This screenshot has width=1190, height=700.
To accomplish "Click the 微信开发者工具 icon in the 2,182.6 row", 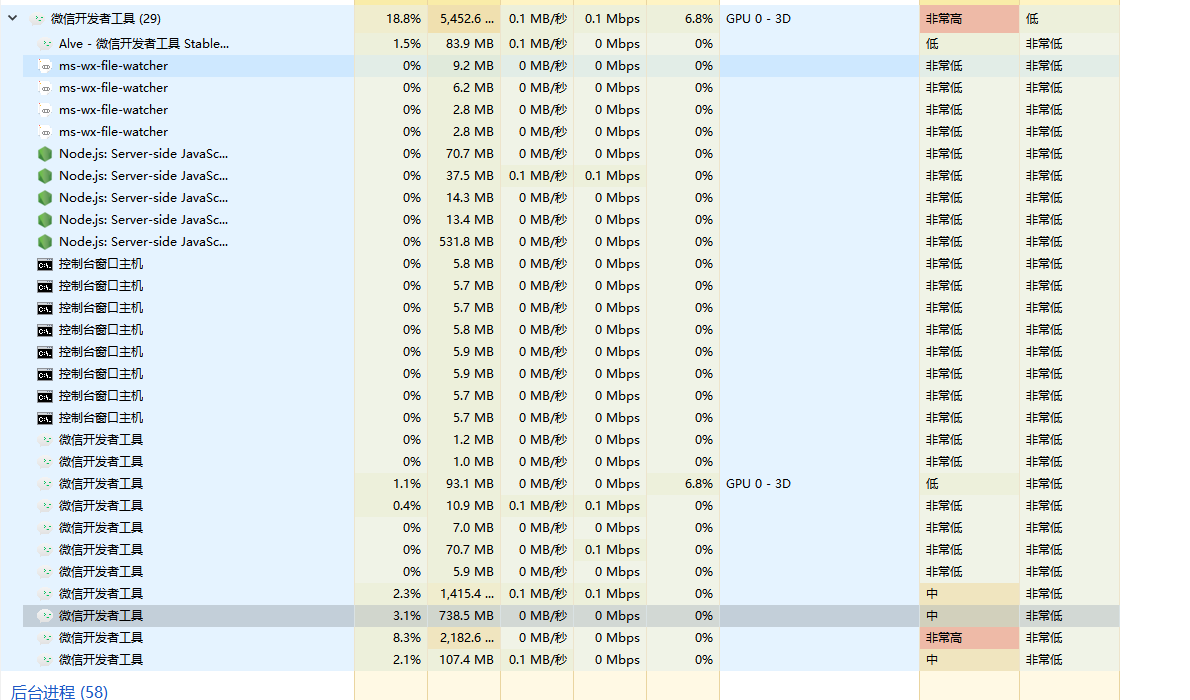I will click(46, 639).
